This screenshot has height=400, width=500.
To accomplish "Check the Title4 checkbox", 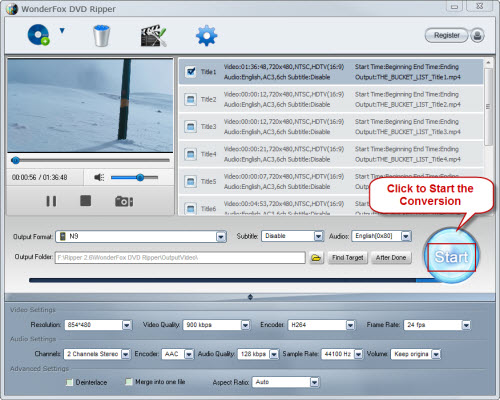I will coord(190,154).
